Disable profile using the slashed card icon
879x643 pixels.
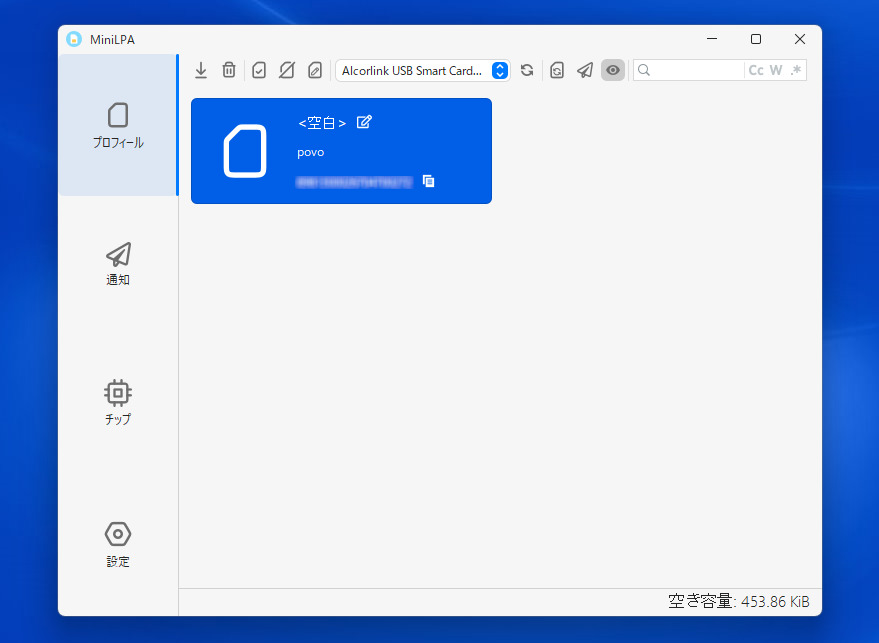[x=287, y=70]
